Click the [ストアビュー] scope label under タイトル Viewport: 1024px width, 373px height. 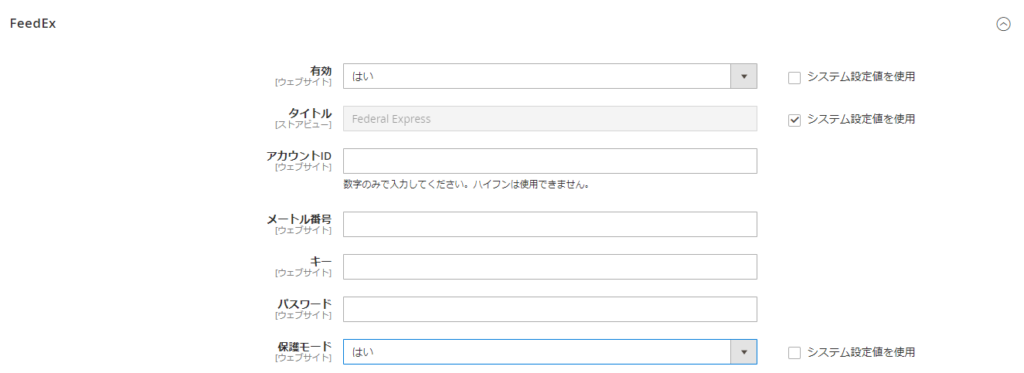coord(303,124)
